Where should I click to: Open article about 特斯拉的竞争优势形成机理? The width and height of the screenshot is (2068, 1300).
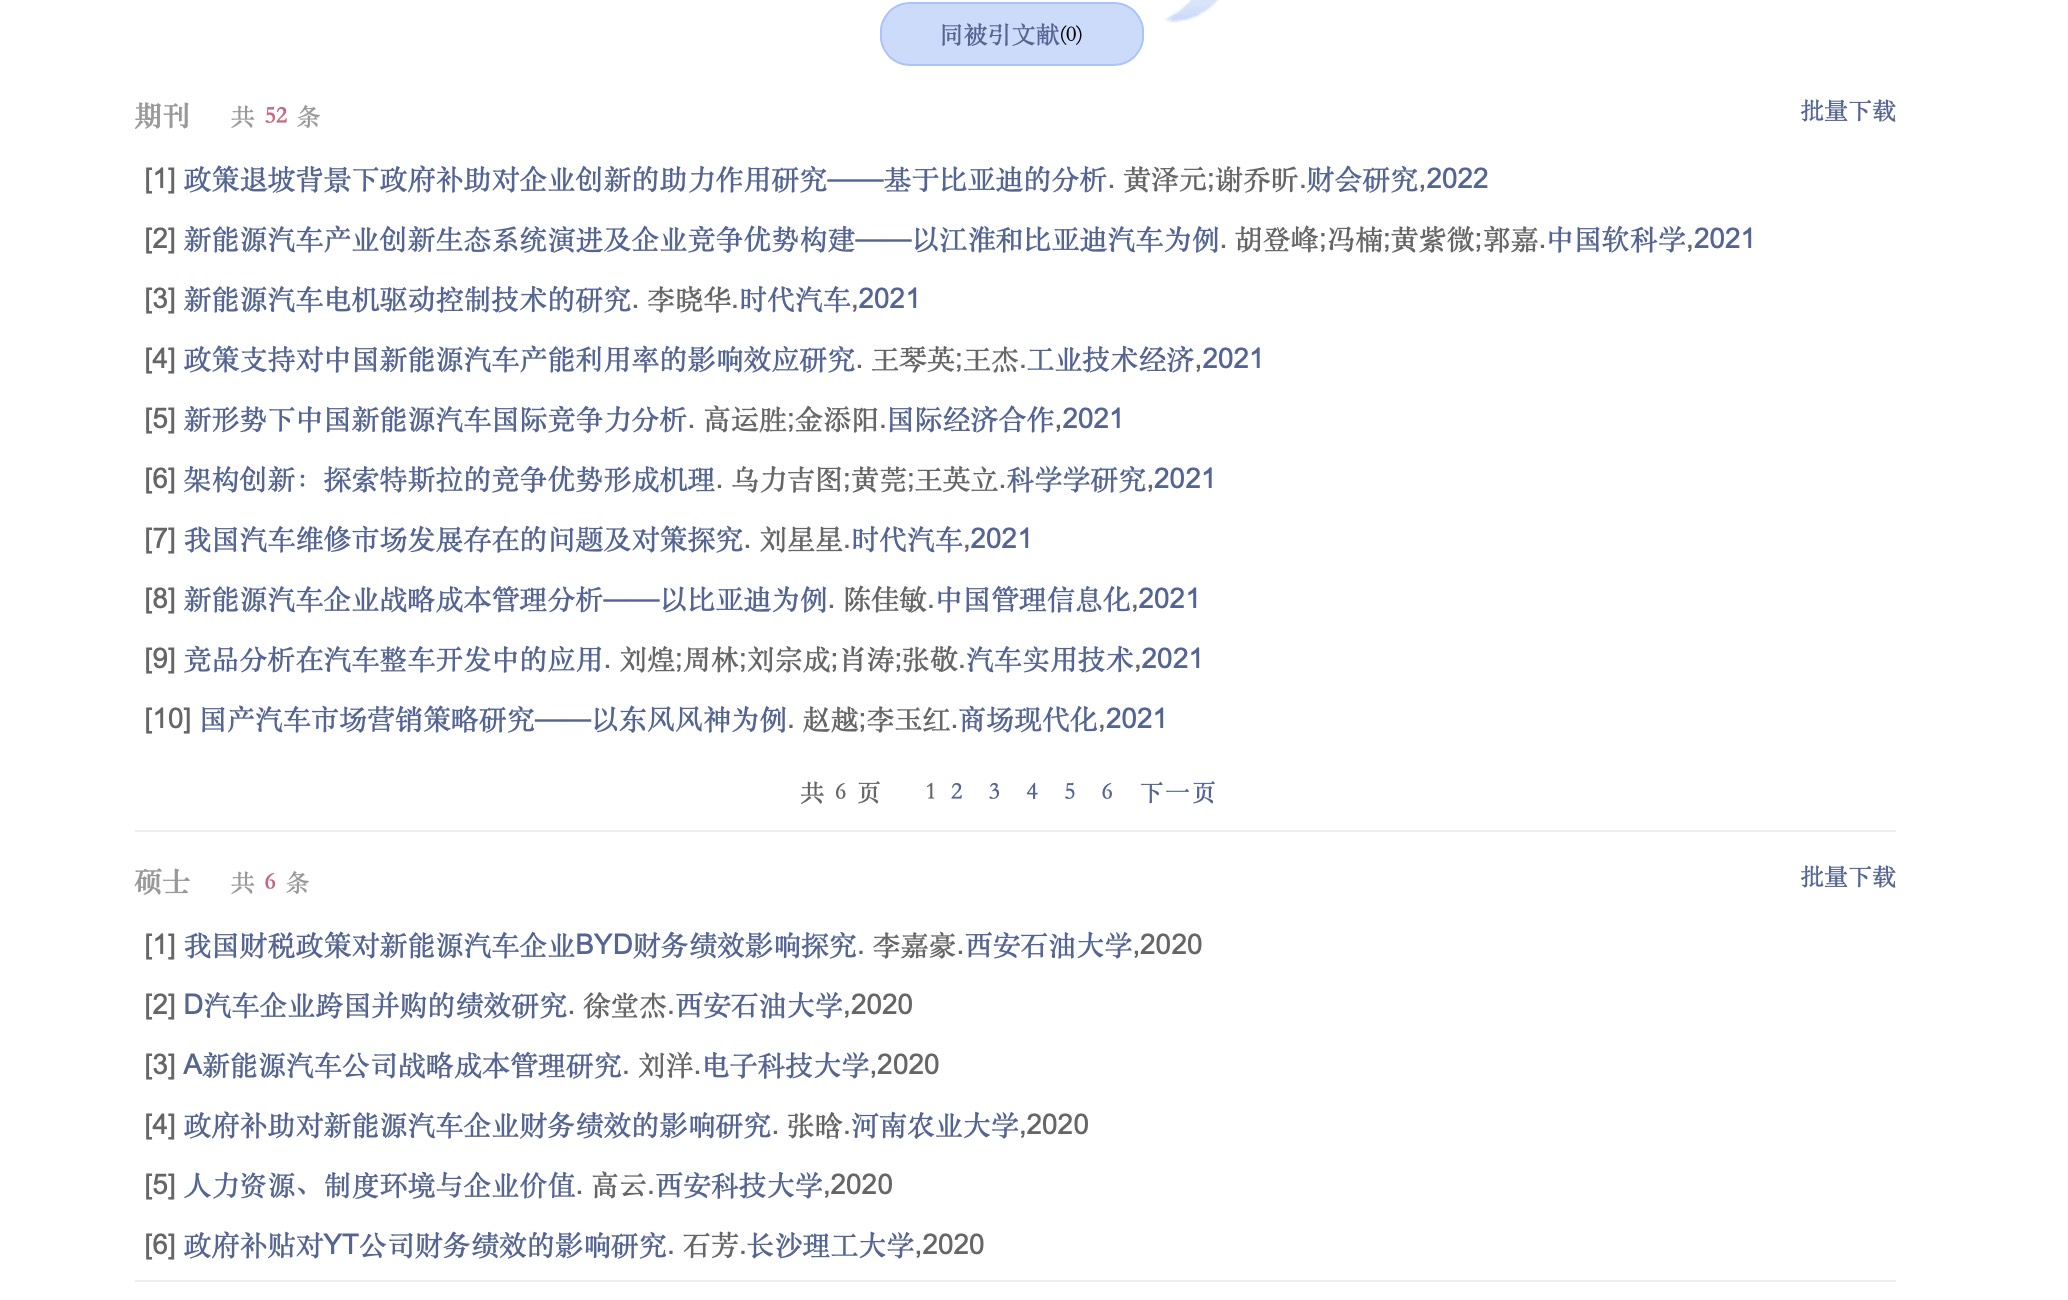(450, 480)
